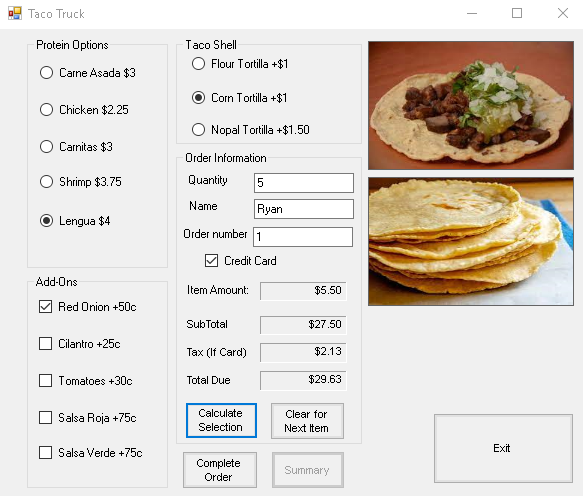Check the Salsa Verde +75c box
Viewport: 583px width, 496px height.
pos(90,453)
